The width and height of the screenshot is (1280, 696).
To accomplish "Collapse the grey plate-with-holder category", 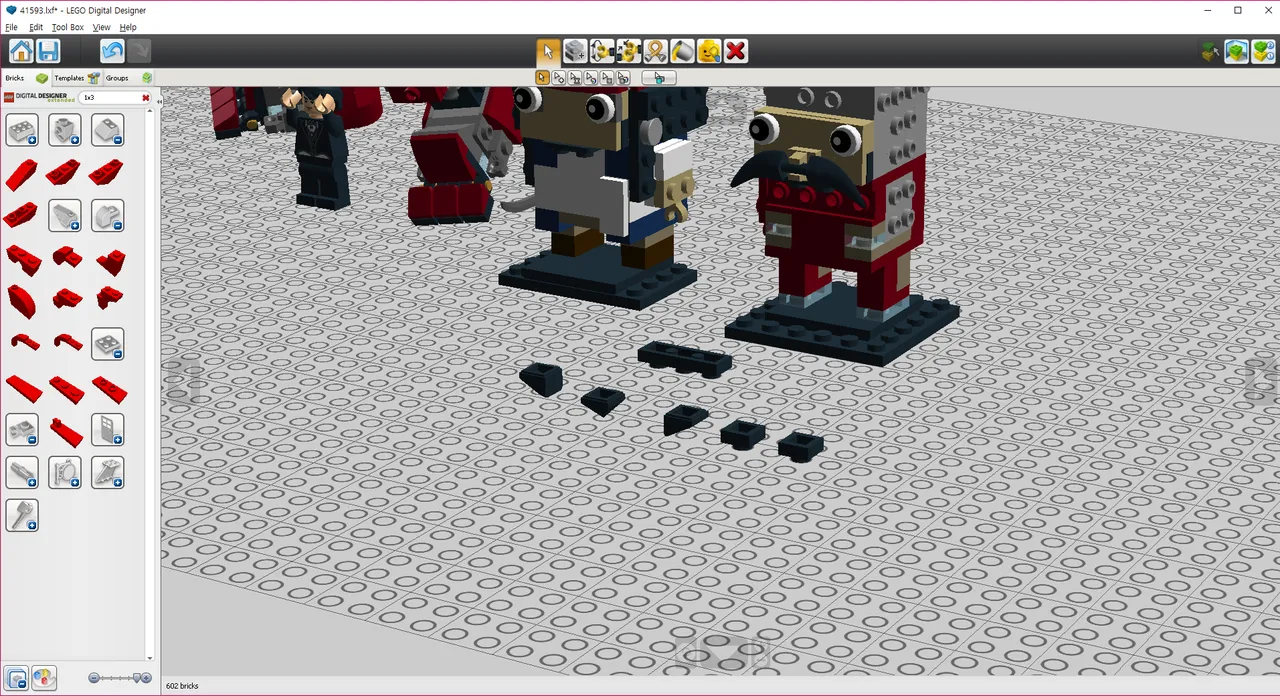I will coord(22,430).
